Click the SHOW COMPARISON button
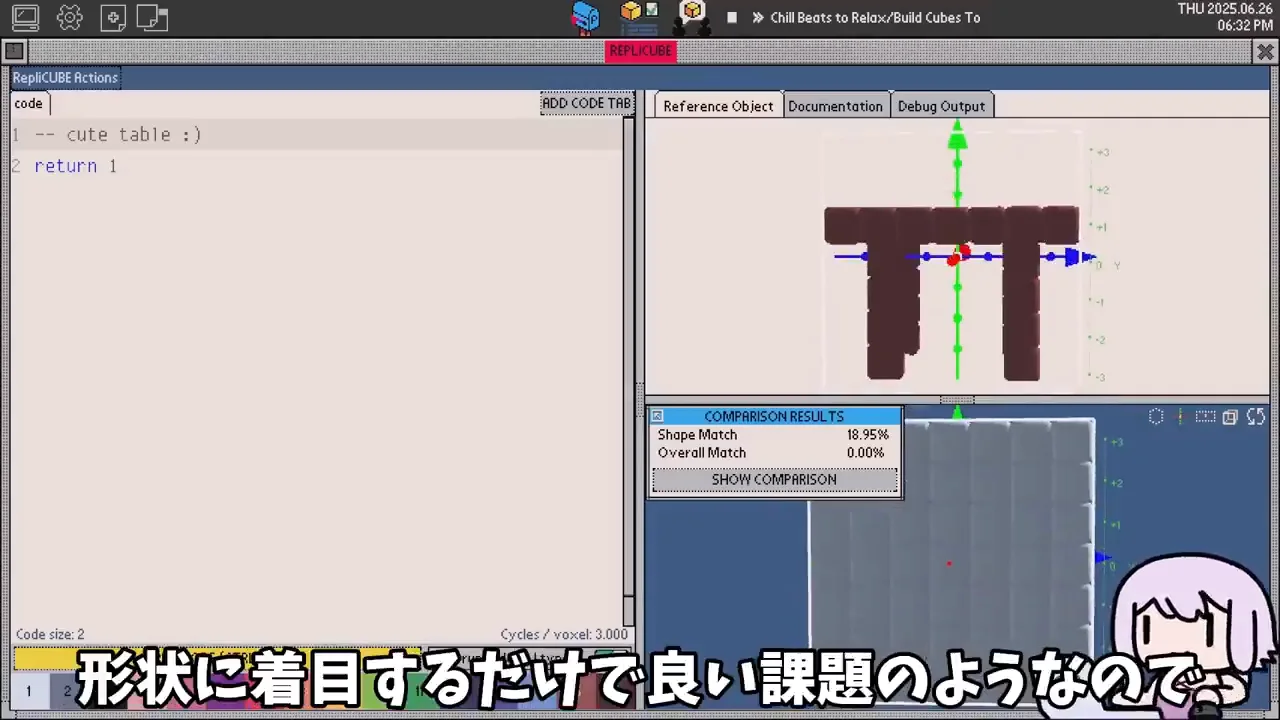 (774, 480)
